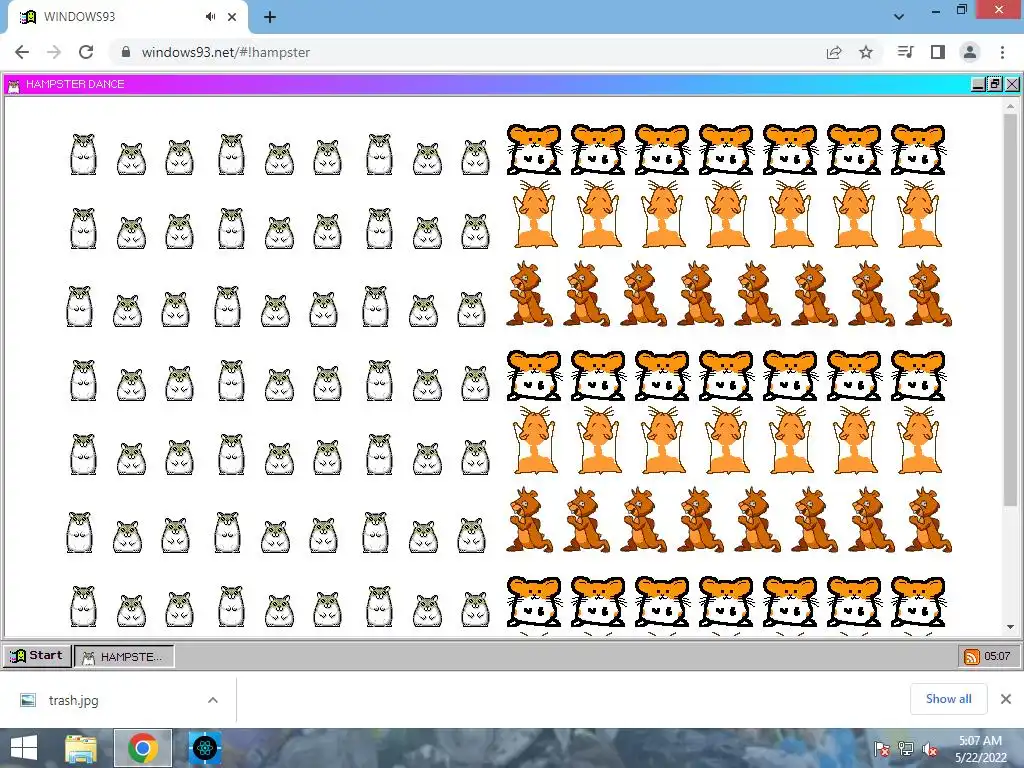
Task: Open the tab search chevron in Chrome
Action: click(x=899, y=17)
